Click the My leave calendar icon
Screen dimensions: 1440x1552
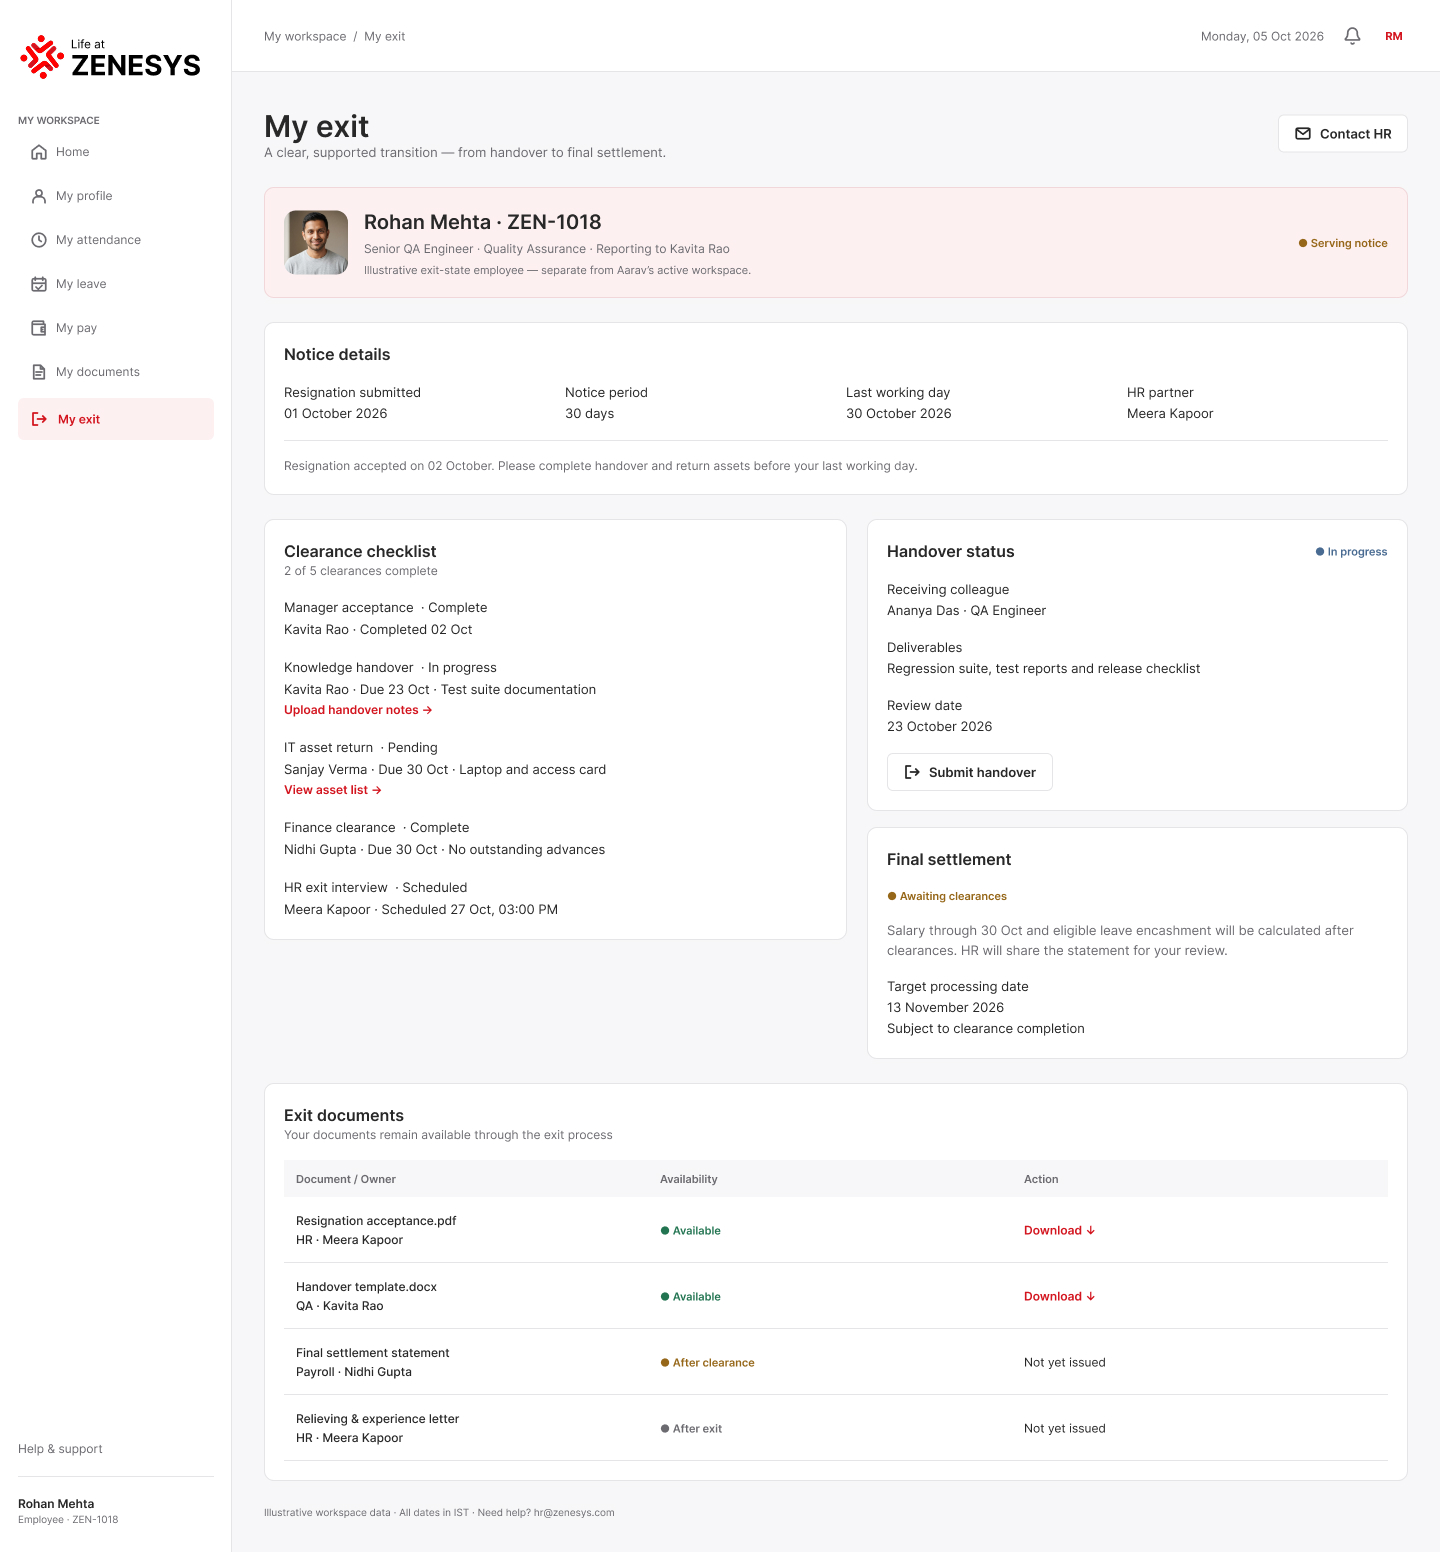[x=39, y=284]
